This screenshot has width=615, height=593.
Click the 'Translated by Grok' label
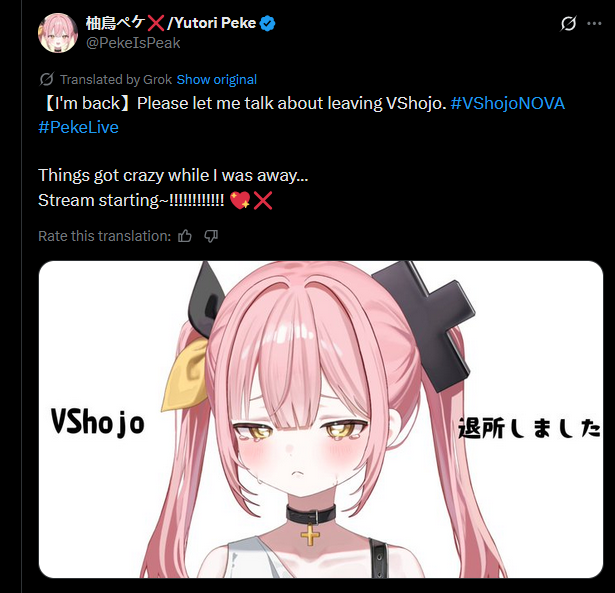click(116, 80)
